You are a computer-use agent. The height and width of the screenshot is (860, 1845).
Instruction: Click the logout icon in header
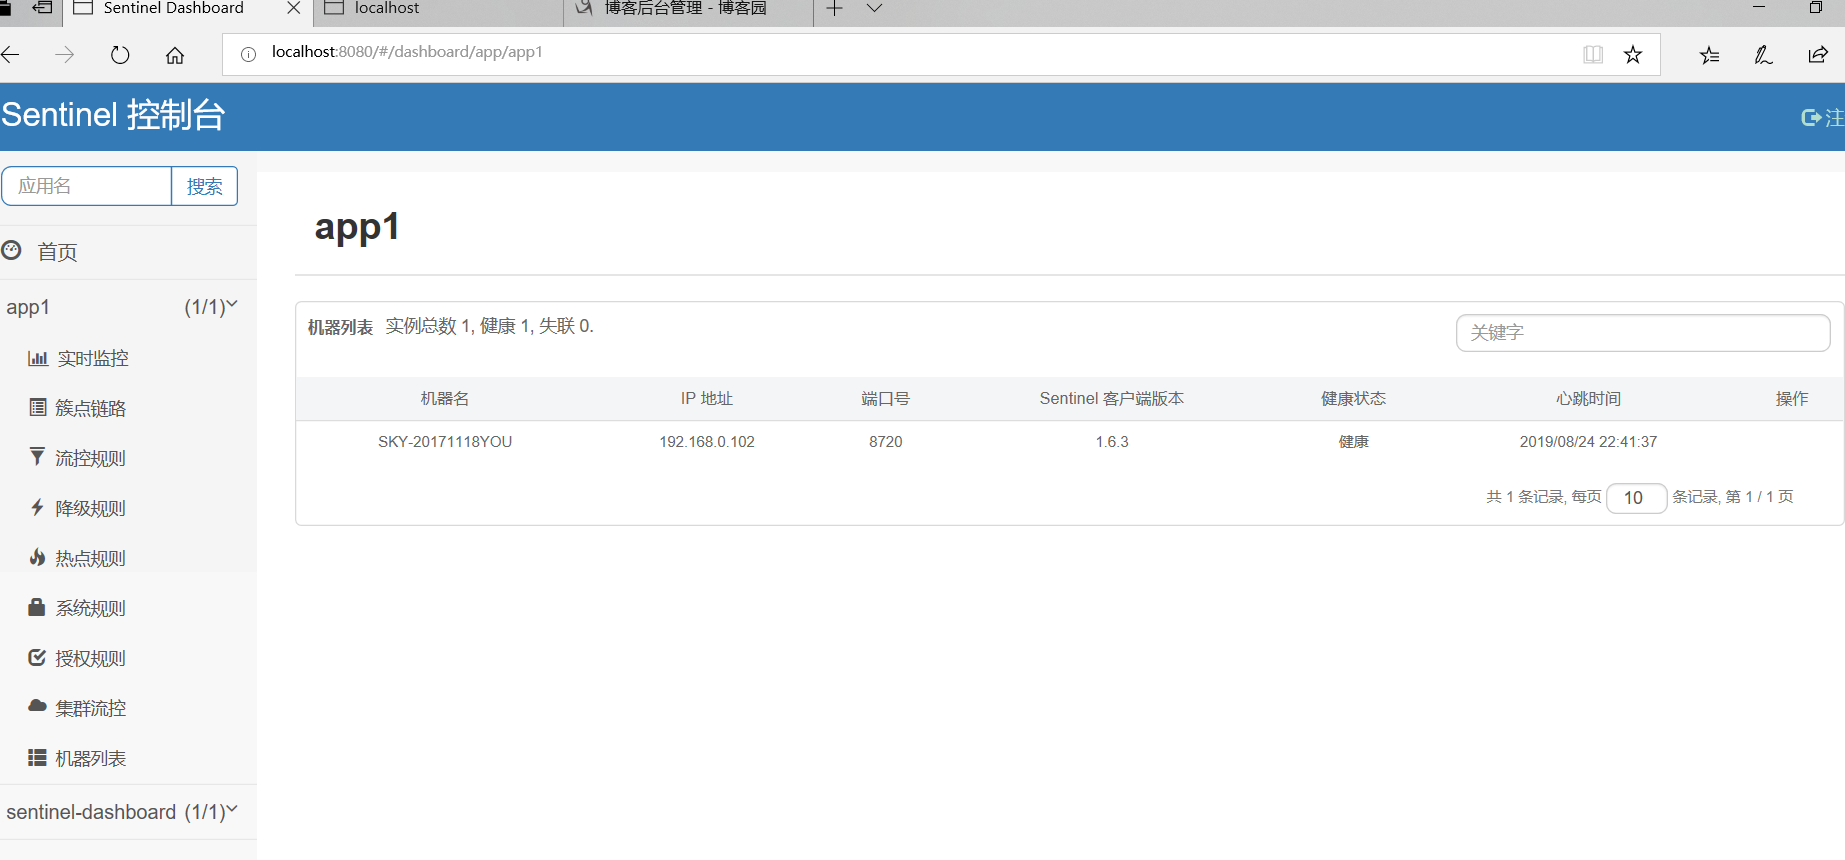click(x=1810, y=117)
